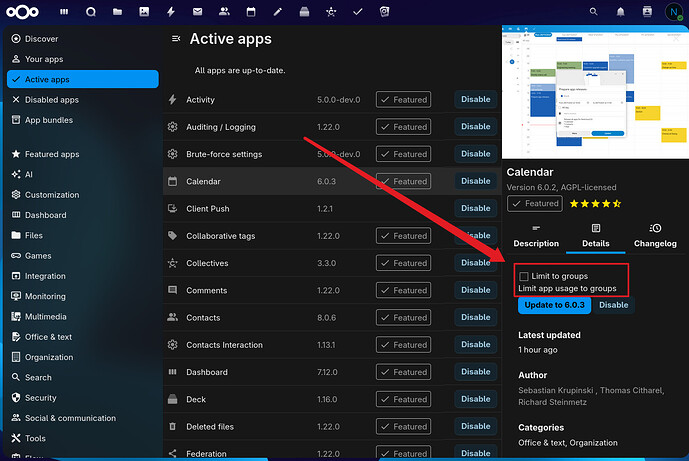This screenshot has height=461, width=689.
Task: Click the Calendar screenshot preview
Action: [x=595, y=92]
